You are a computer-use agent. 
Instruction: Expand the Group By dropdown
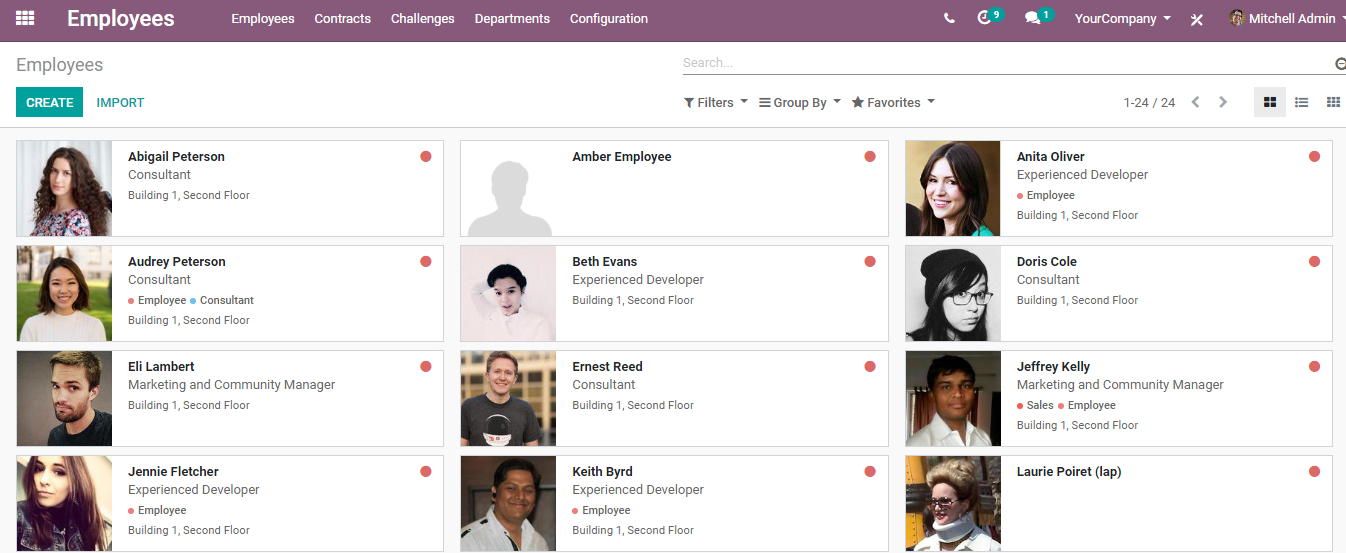[x=799, y=102]
